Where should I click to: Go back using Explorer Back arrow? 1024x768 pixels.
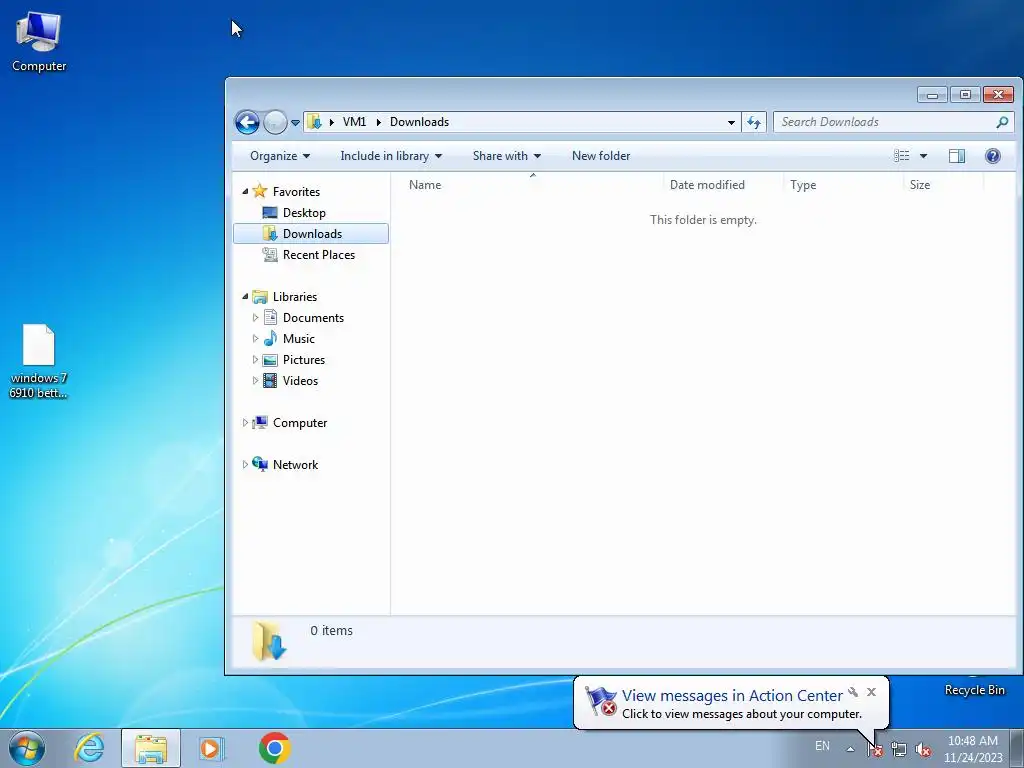click(x=248, y=122)
